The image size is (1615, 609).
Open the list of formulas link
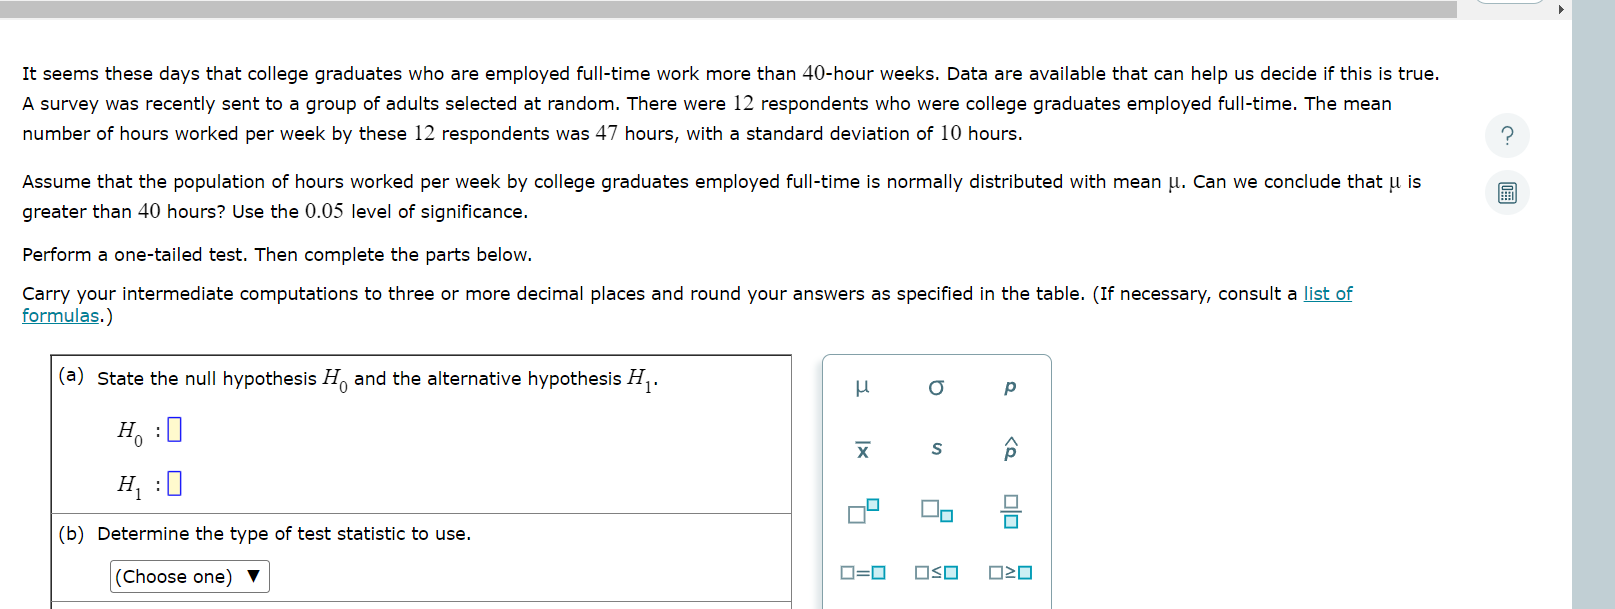click(x=1327, y=293)
